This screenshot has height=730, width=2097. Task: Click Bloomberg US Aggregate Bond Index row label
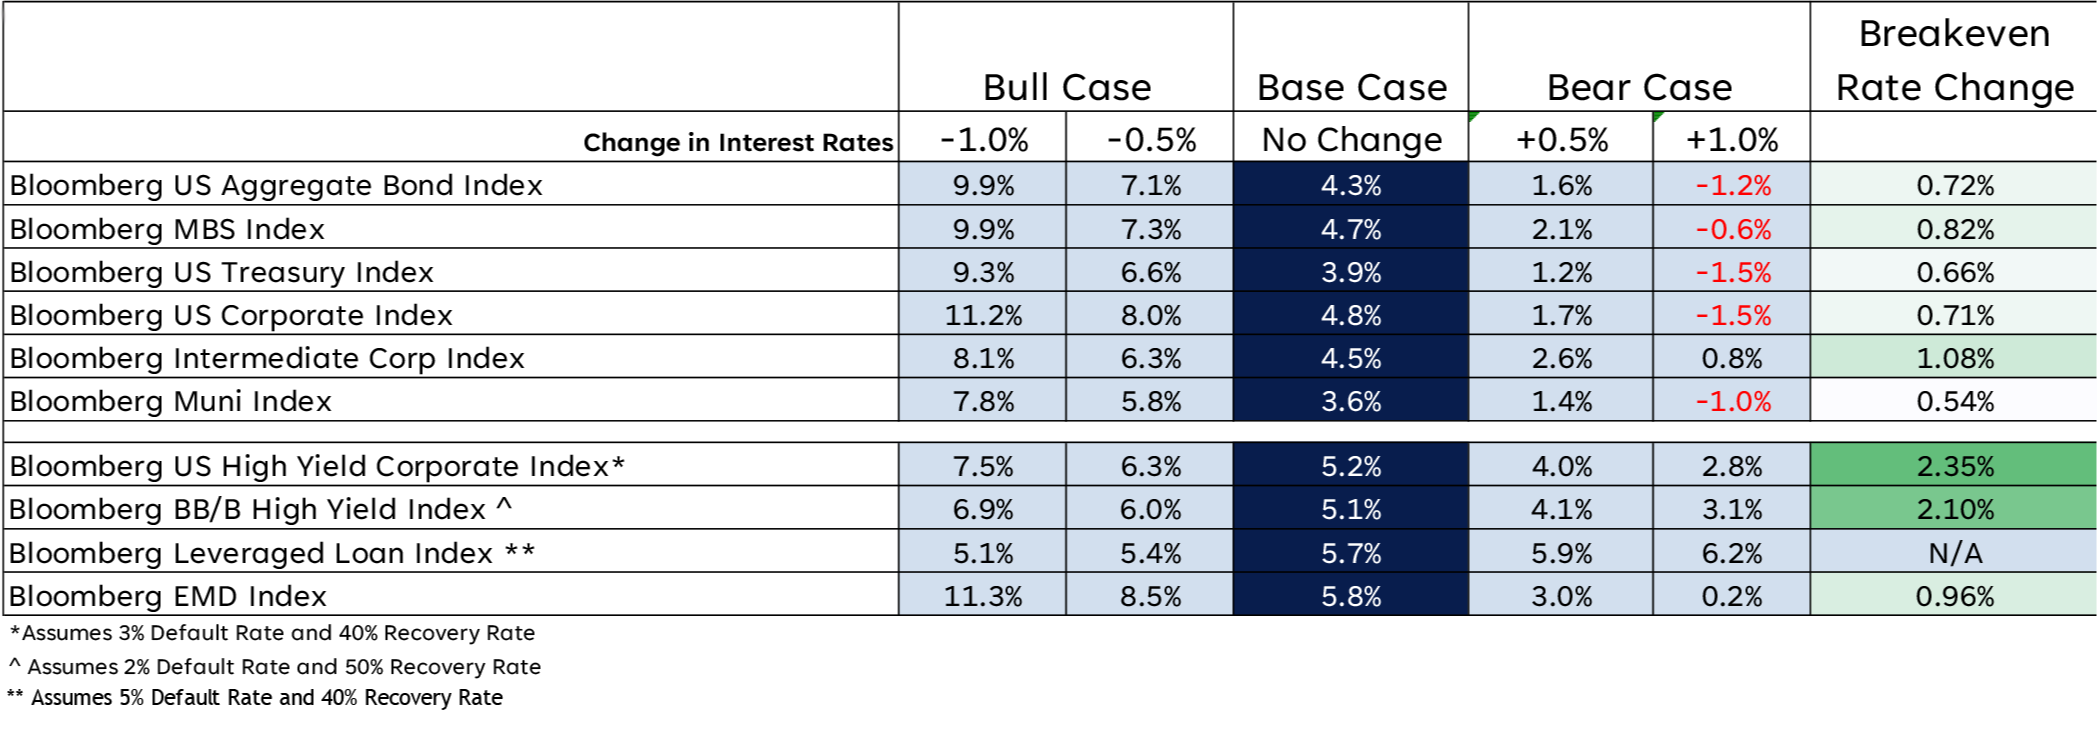[276, 185]
